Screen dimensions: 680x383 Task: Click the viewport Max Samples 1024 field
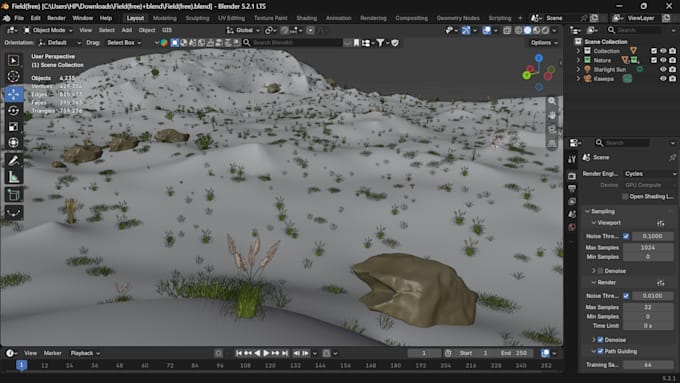click(x=648, y=248)
